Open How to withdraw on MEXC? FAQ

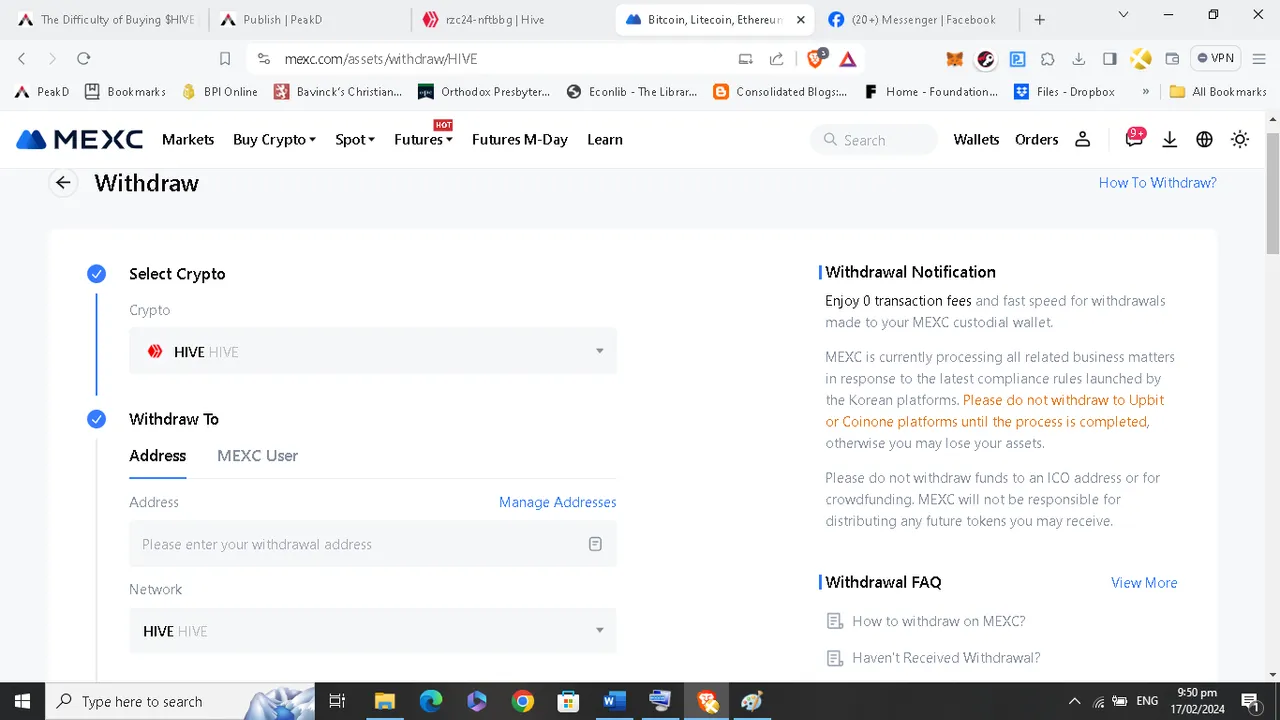pyautogui.click(x=938, y=621)
